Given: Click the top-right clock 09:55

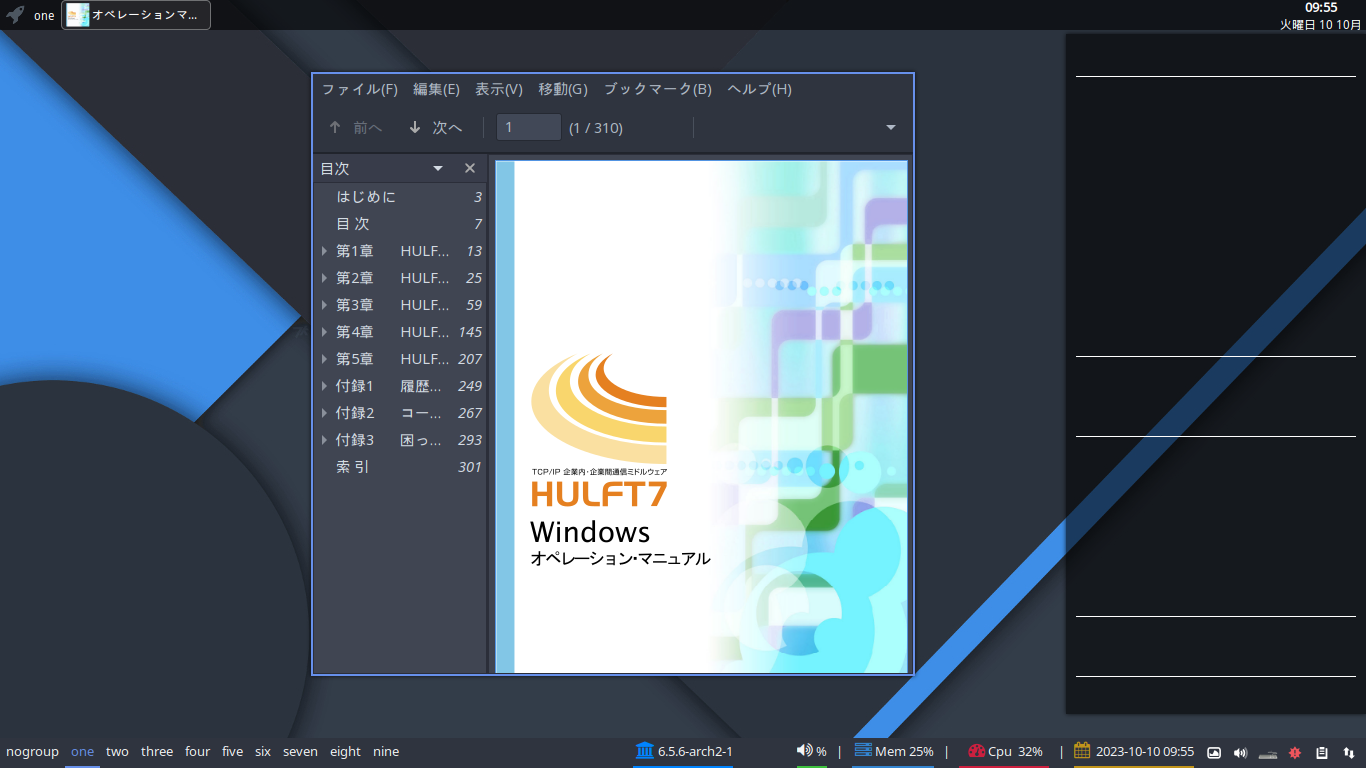Looking at the screenshot, I should [1321, 8].
